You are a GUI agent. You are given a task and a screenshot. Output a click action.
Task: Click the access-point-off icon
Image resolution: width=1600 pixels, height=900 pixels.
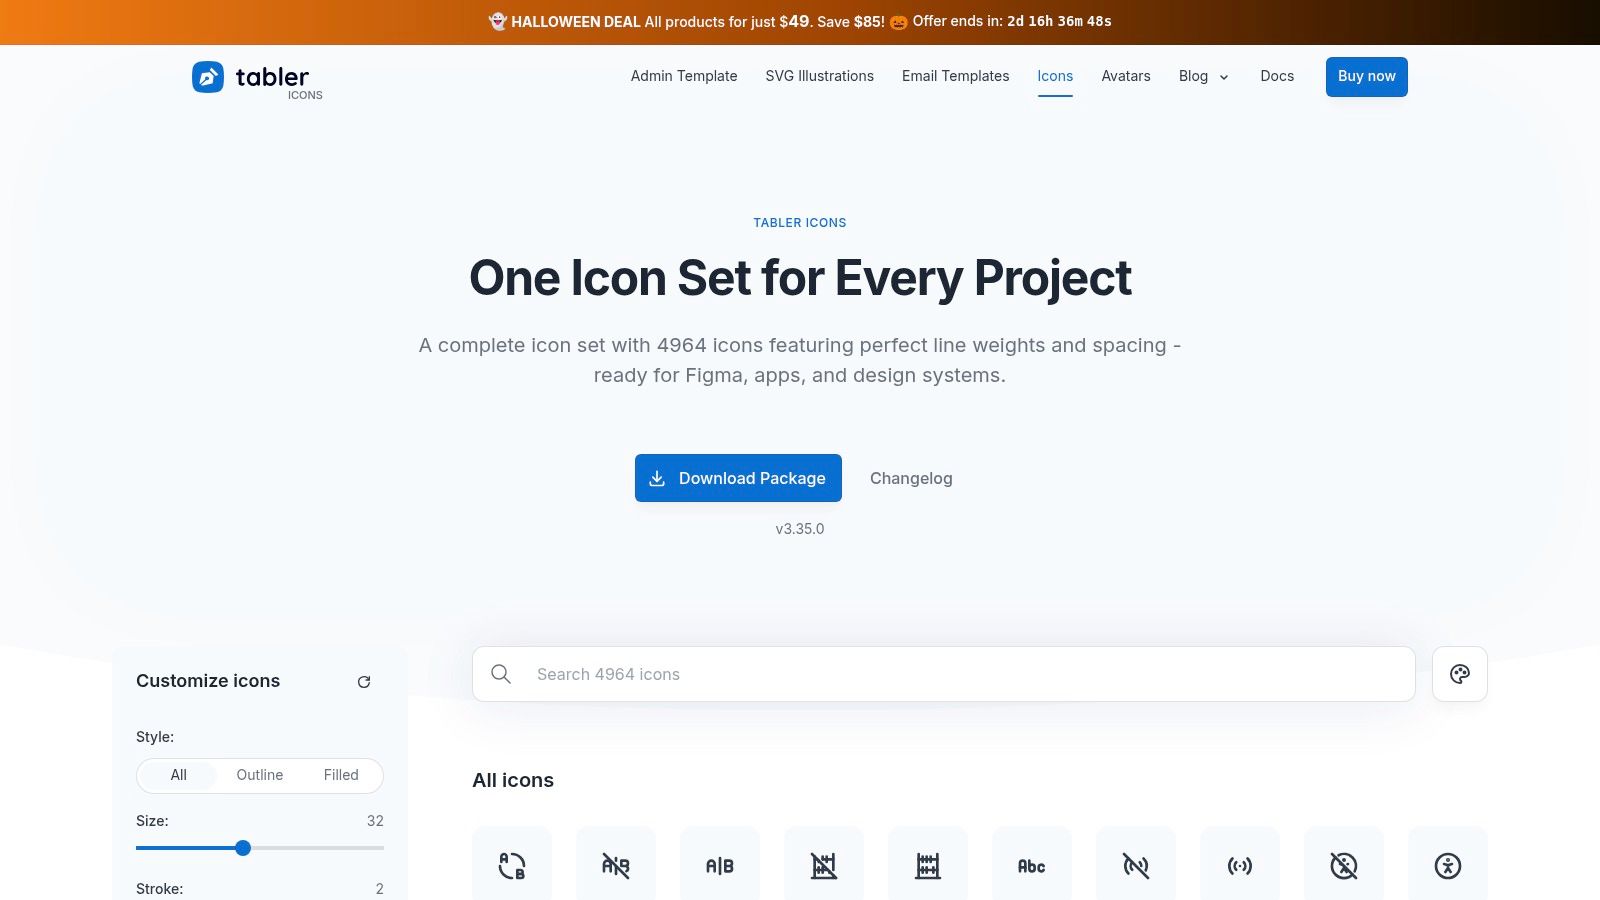click(1136, 865)
